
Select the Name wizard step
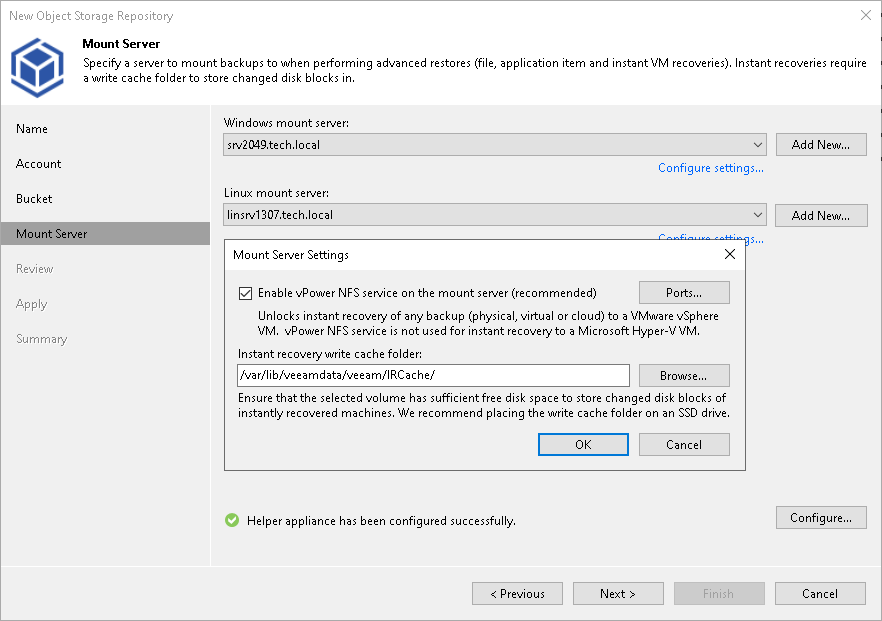click(x=32, y=129)
